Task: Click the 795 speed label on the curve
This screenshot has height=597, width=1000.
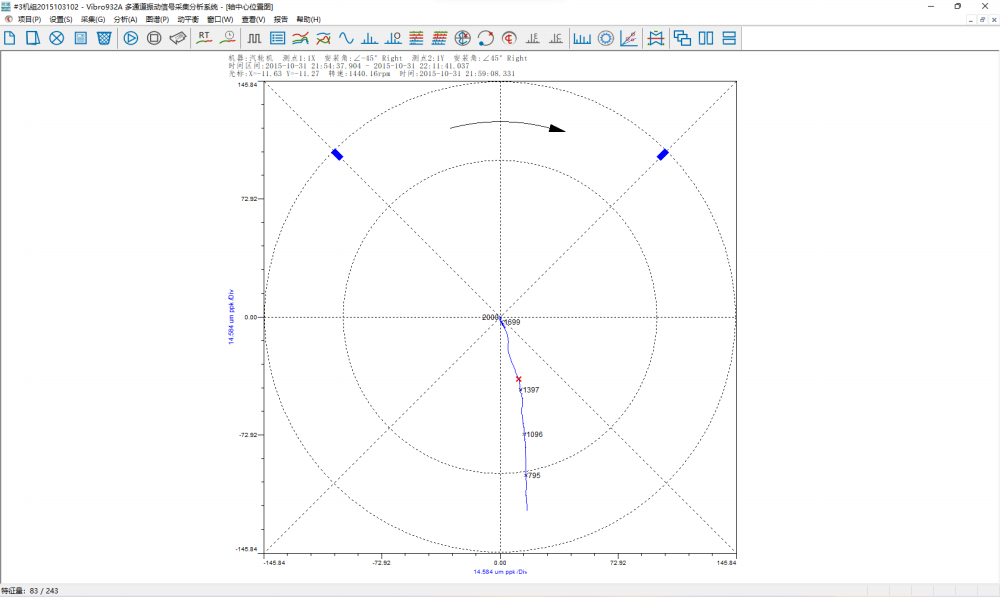Action: pyautogui.click(x=534, y=475)
